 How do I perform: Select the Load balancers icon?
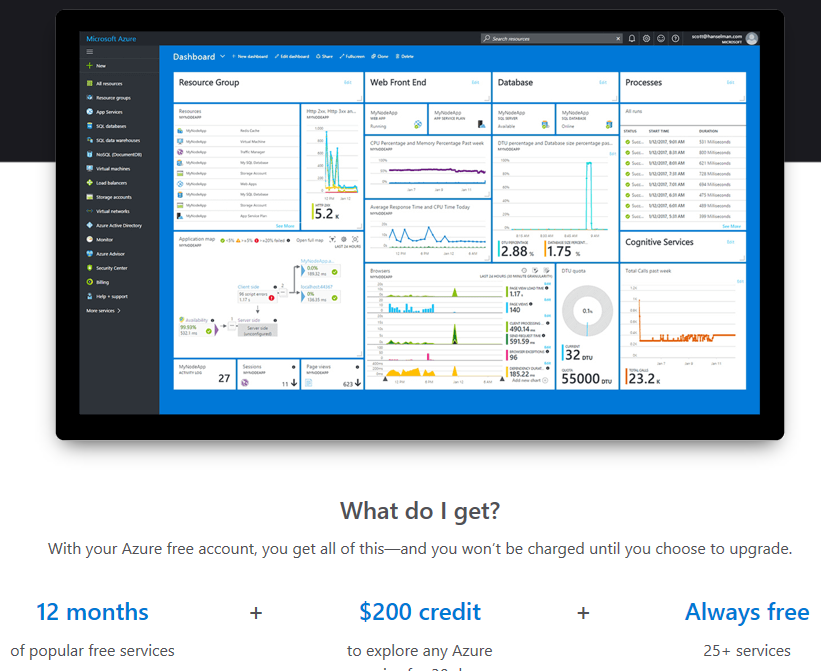click(x=90, y=183)
